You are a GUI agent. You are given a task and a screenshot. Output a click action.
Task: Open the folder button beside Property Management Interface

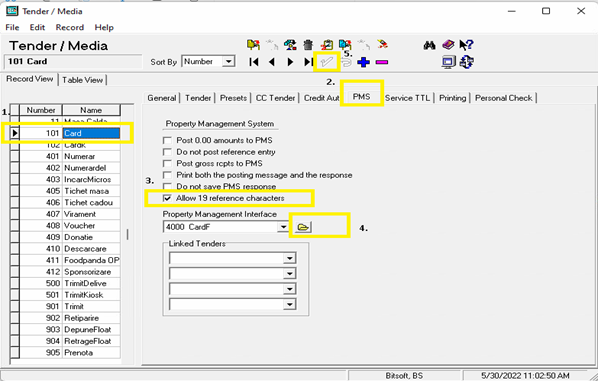[303, 227]
